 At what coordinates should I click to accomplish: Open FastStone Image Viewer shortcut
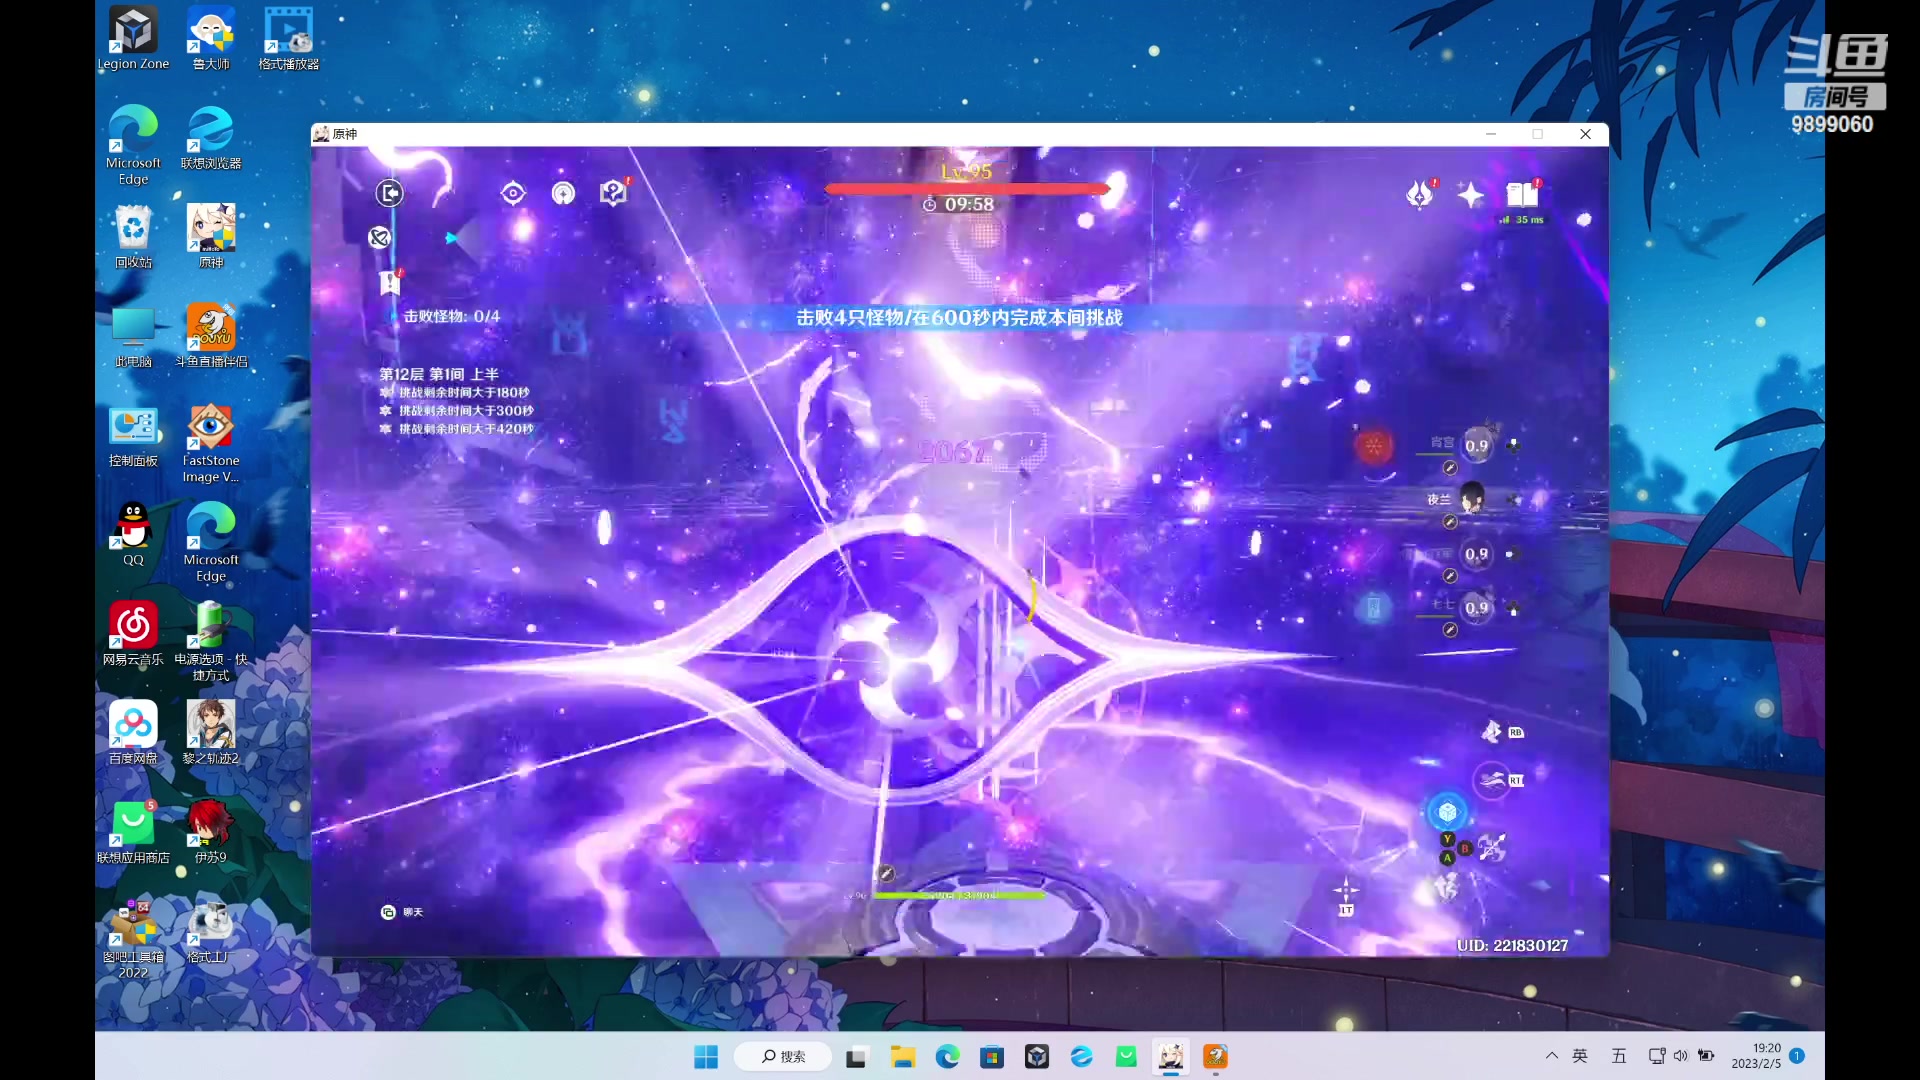click(x=211, y=444)
